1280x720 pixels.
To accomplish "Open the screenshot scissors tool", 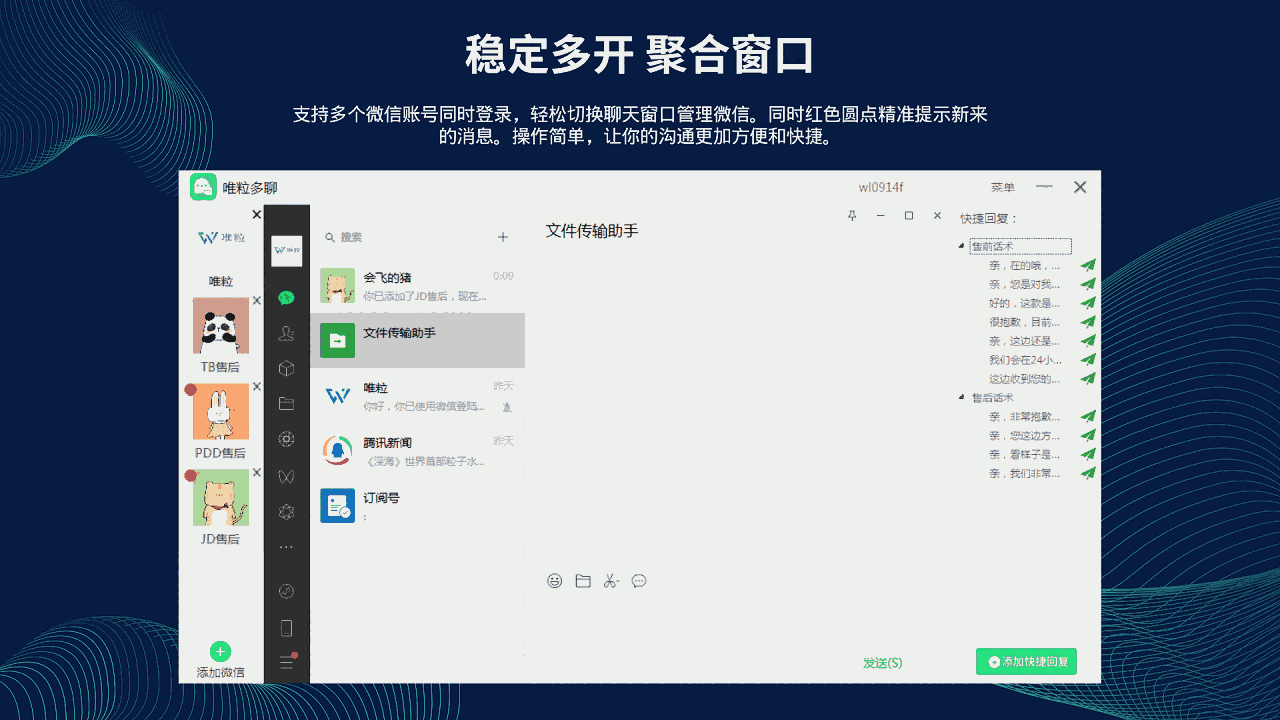I will (611, 580).
